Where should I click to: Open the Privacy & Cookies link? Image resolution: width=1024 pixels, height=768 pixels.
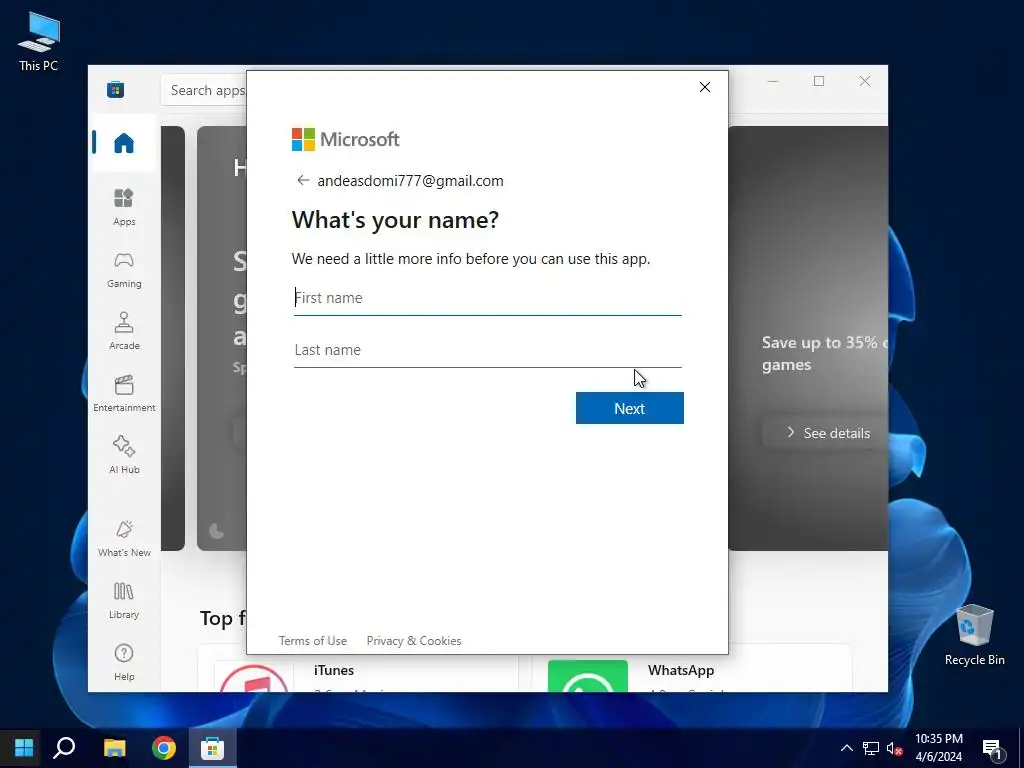point(414,641)
